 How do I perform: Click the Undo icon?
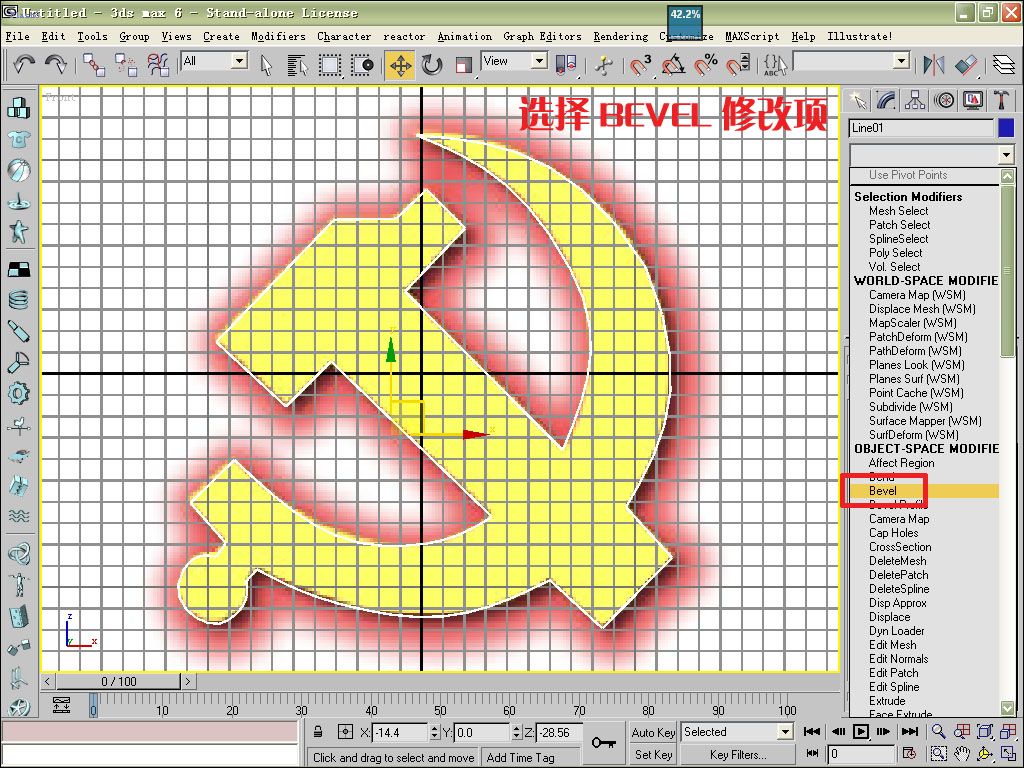click(x=23, y=64)
